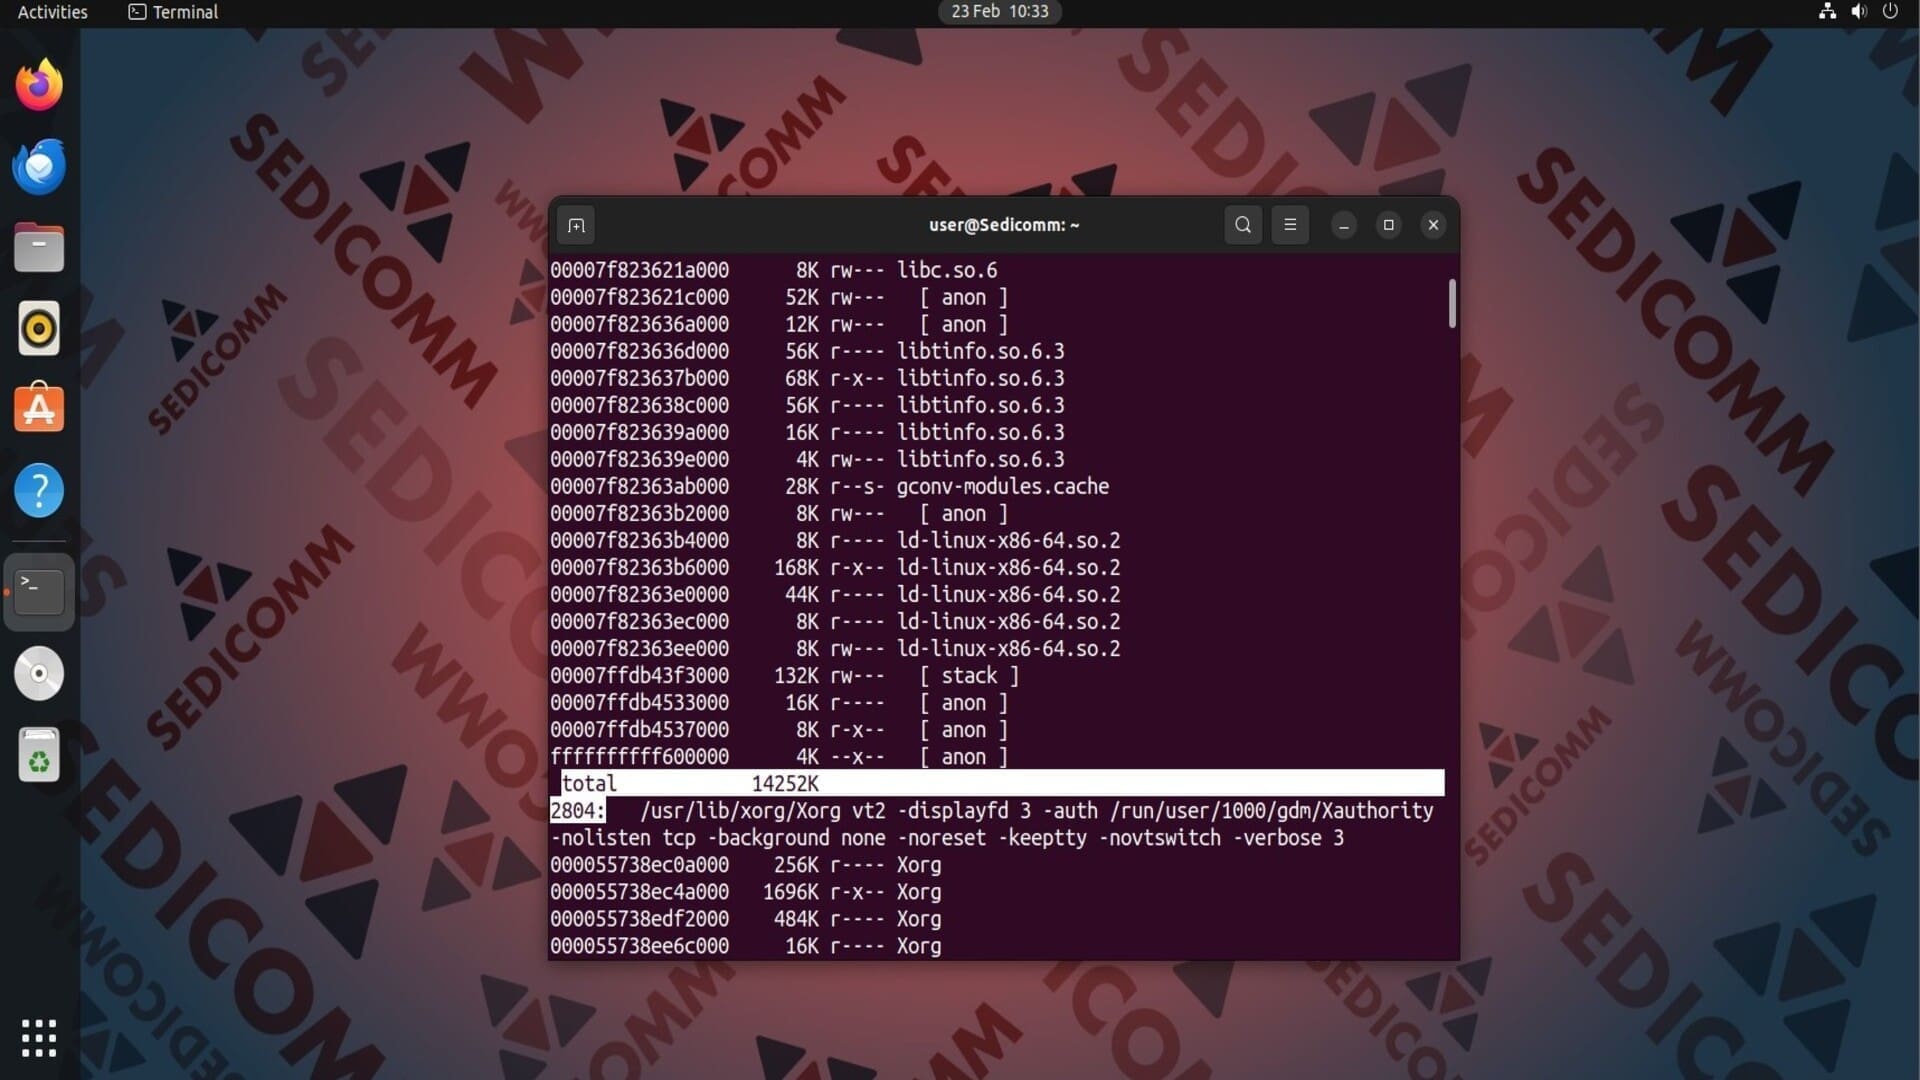Open a new terminal tab

tap(576, 225)
